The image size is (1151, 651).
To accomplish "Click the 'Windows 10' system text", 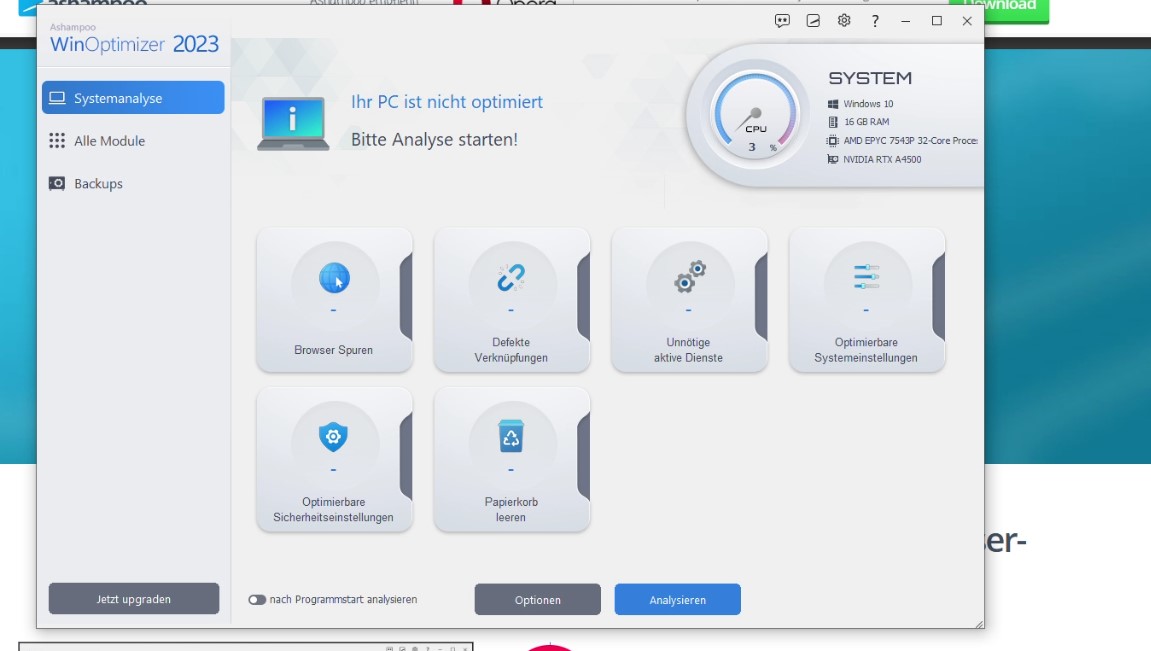I will point(868,104).
